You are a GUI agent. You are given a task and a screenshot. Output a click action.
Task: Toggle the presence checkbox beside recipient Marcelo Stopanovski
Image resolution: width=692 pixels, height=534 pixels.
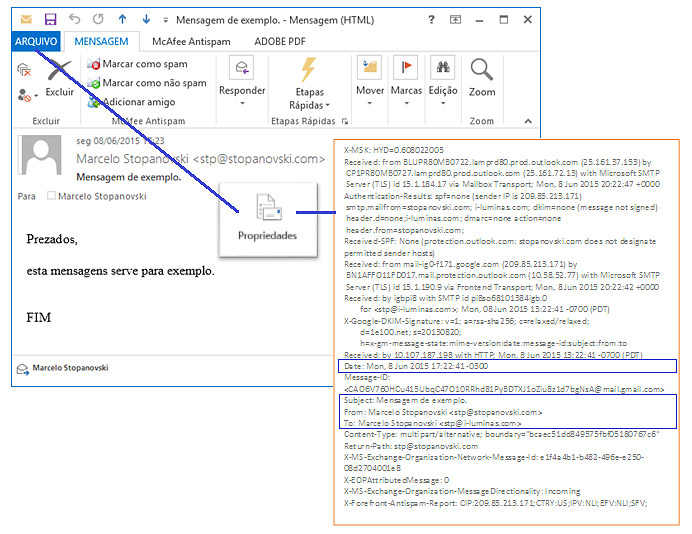click(51, 196)
